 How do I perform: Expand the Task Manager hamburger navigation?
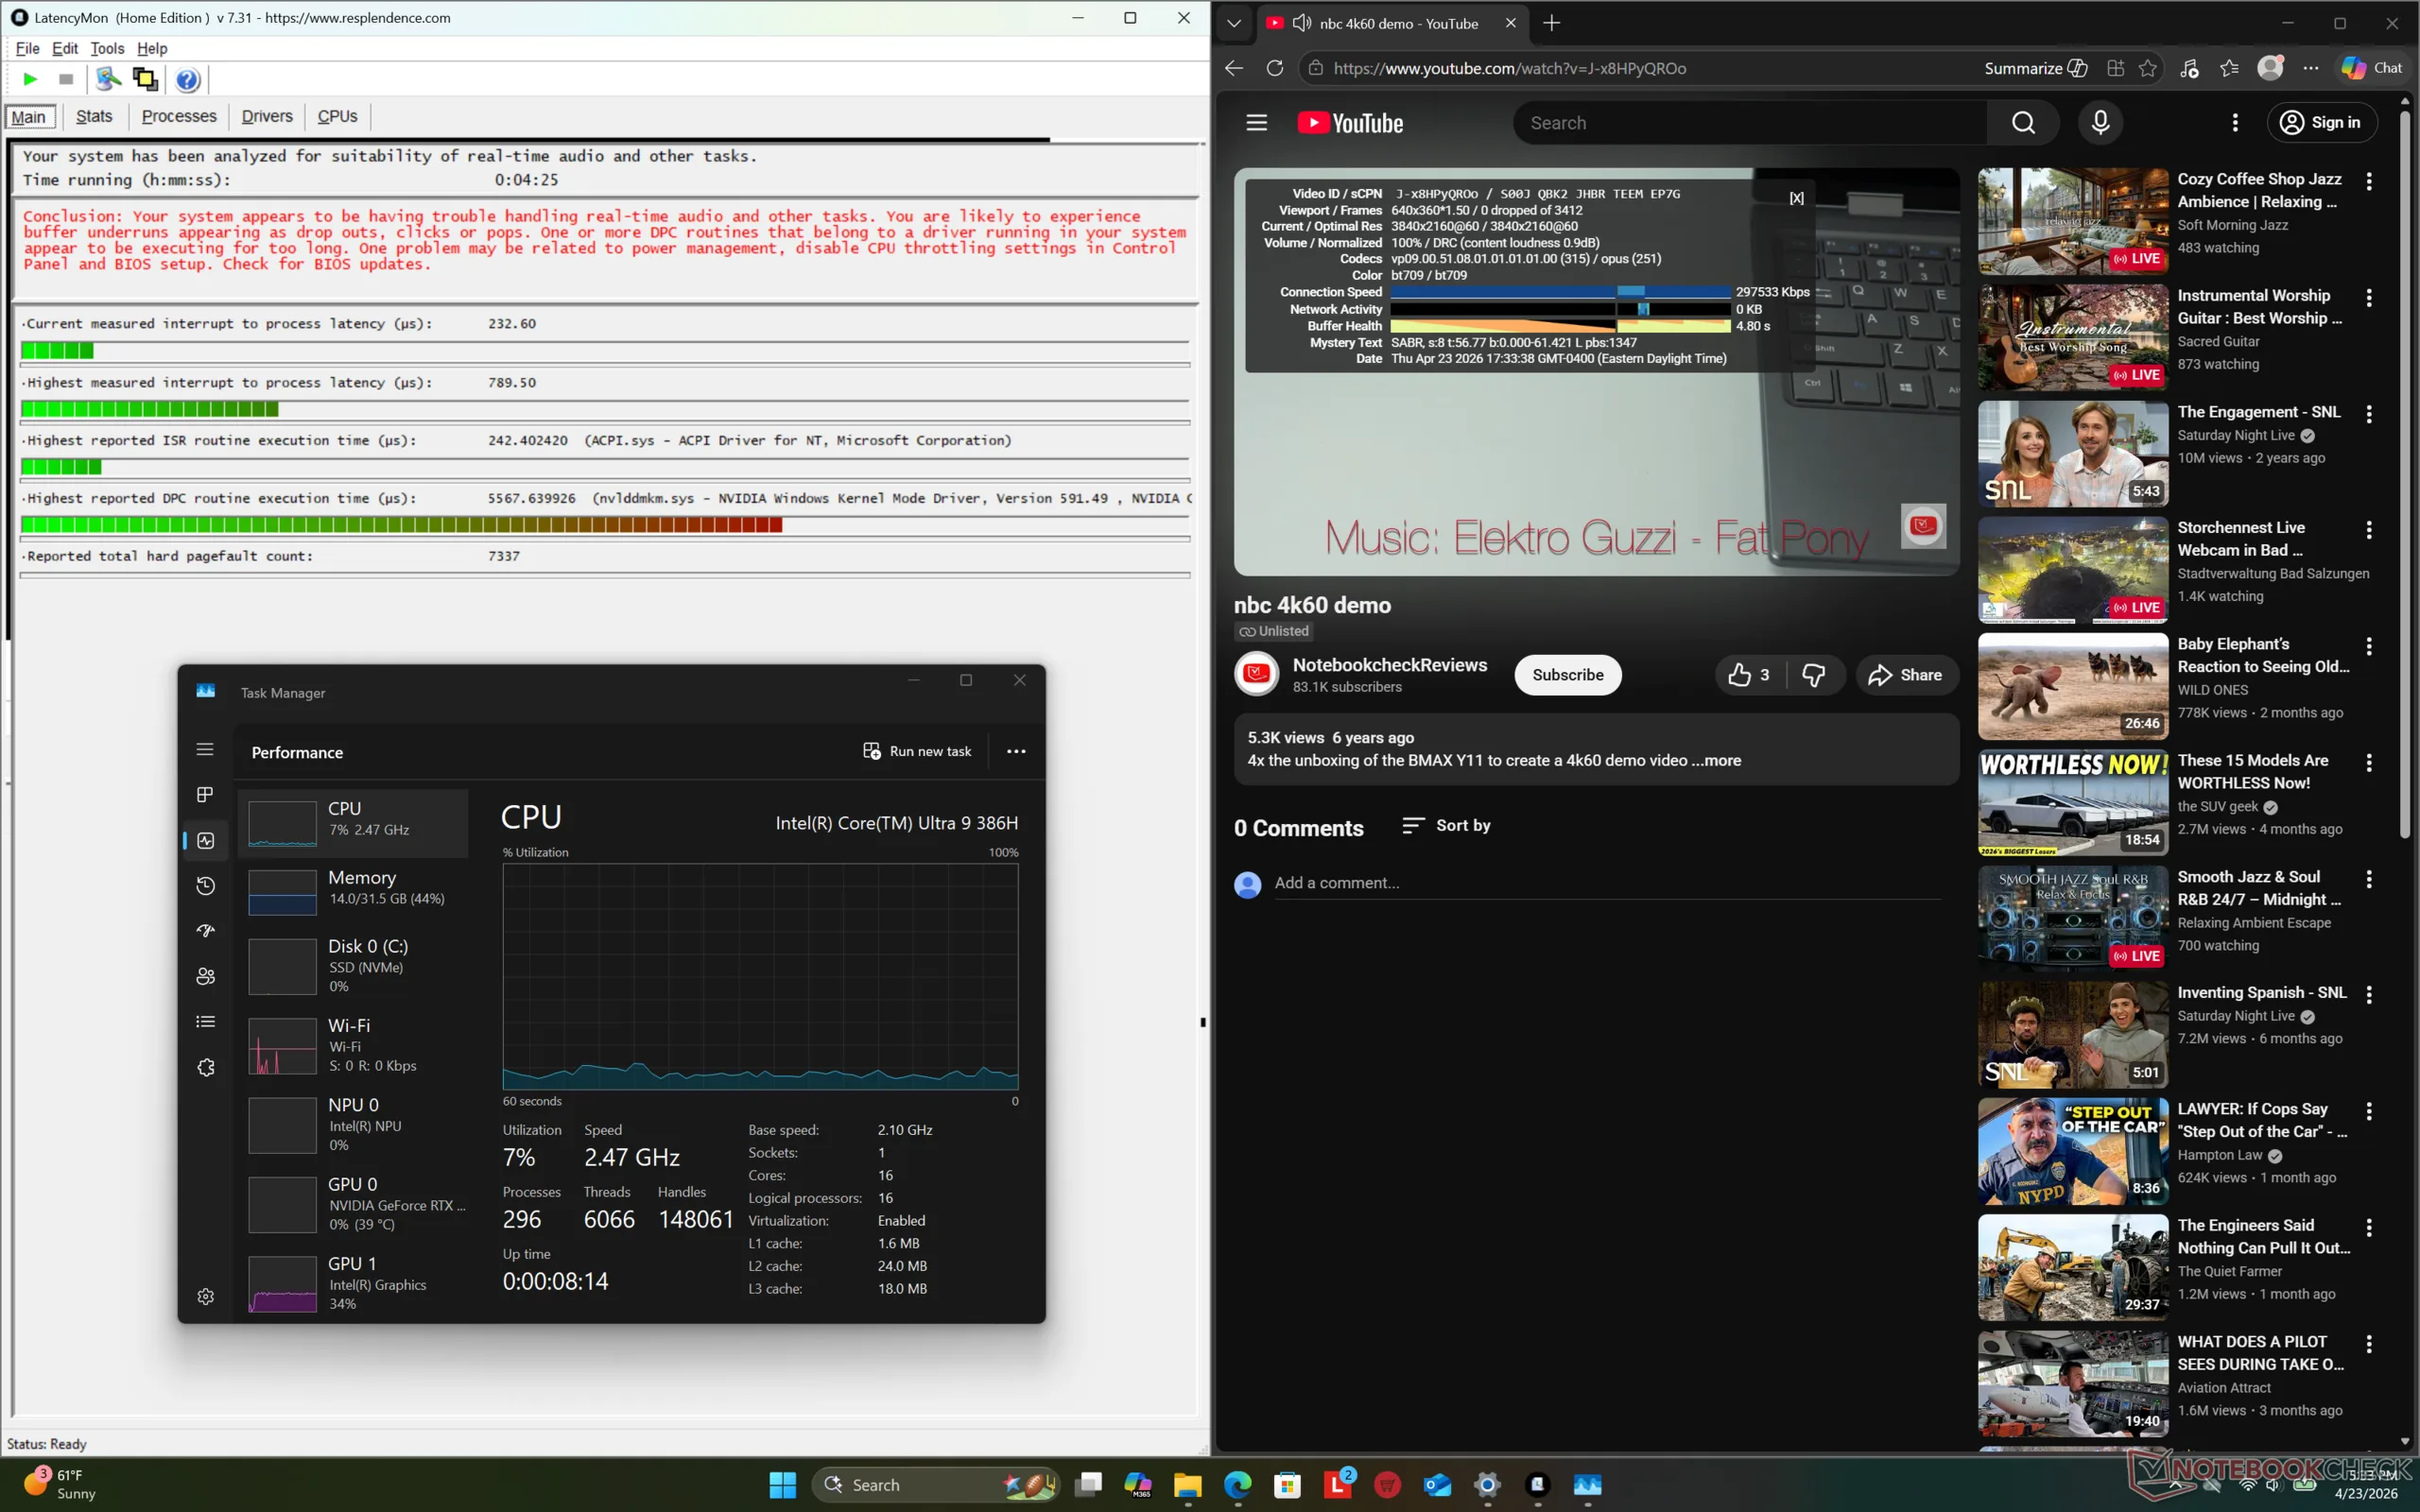coord(205,749)
